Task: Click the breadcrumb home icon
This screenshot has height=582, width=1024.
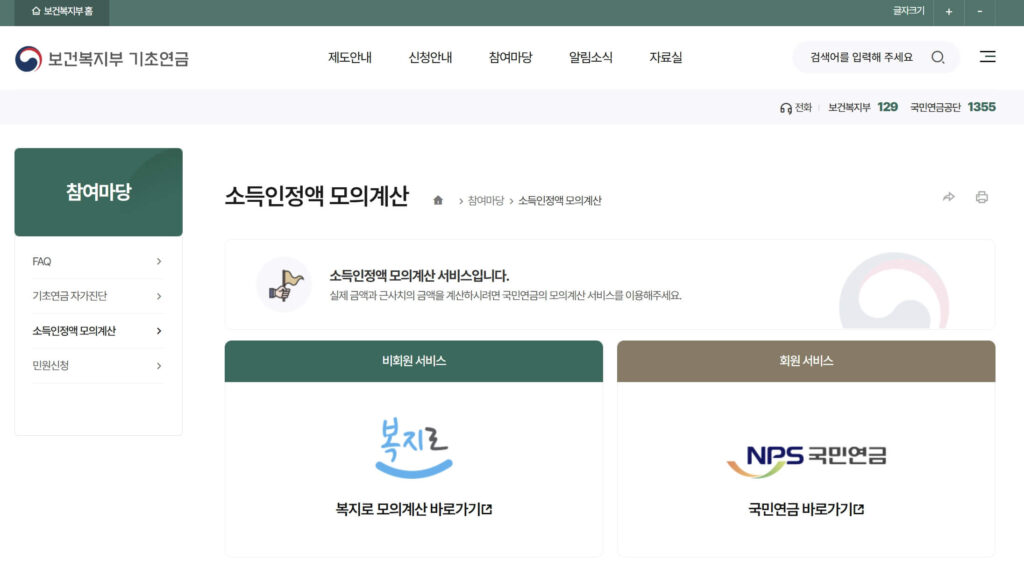Action: pyautogui.click(x=436, y=198)
